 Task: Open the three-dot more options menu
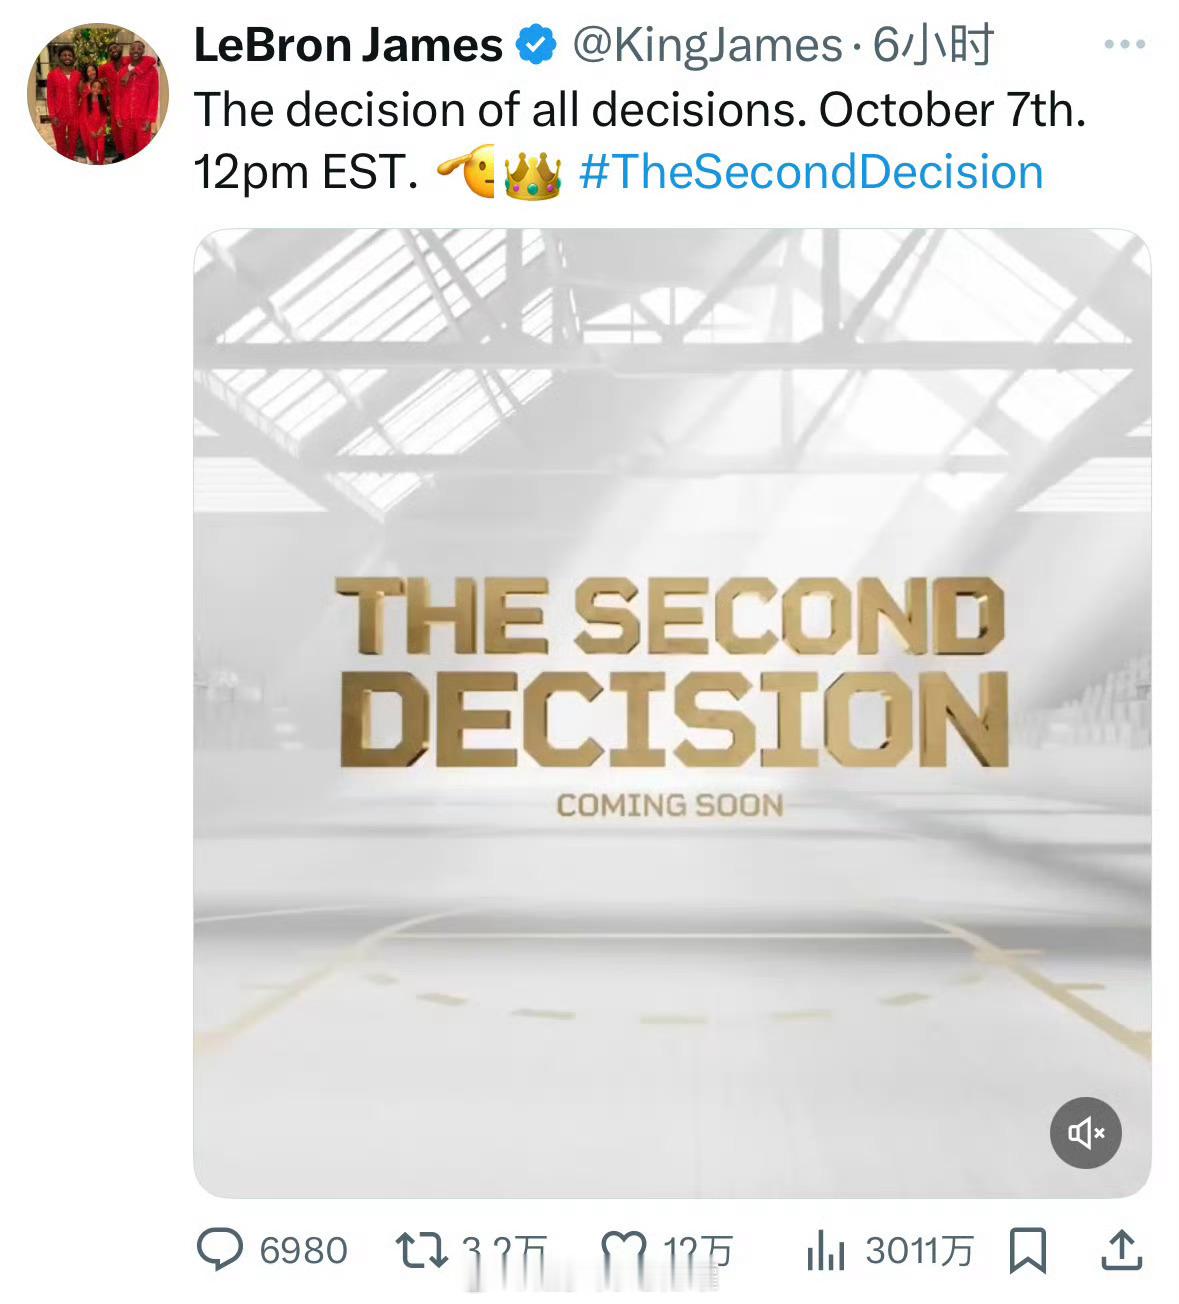click(x=1124, y=45)
